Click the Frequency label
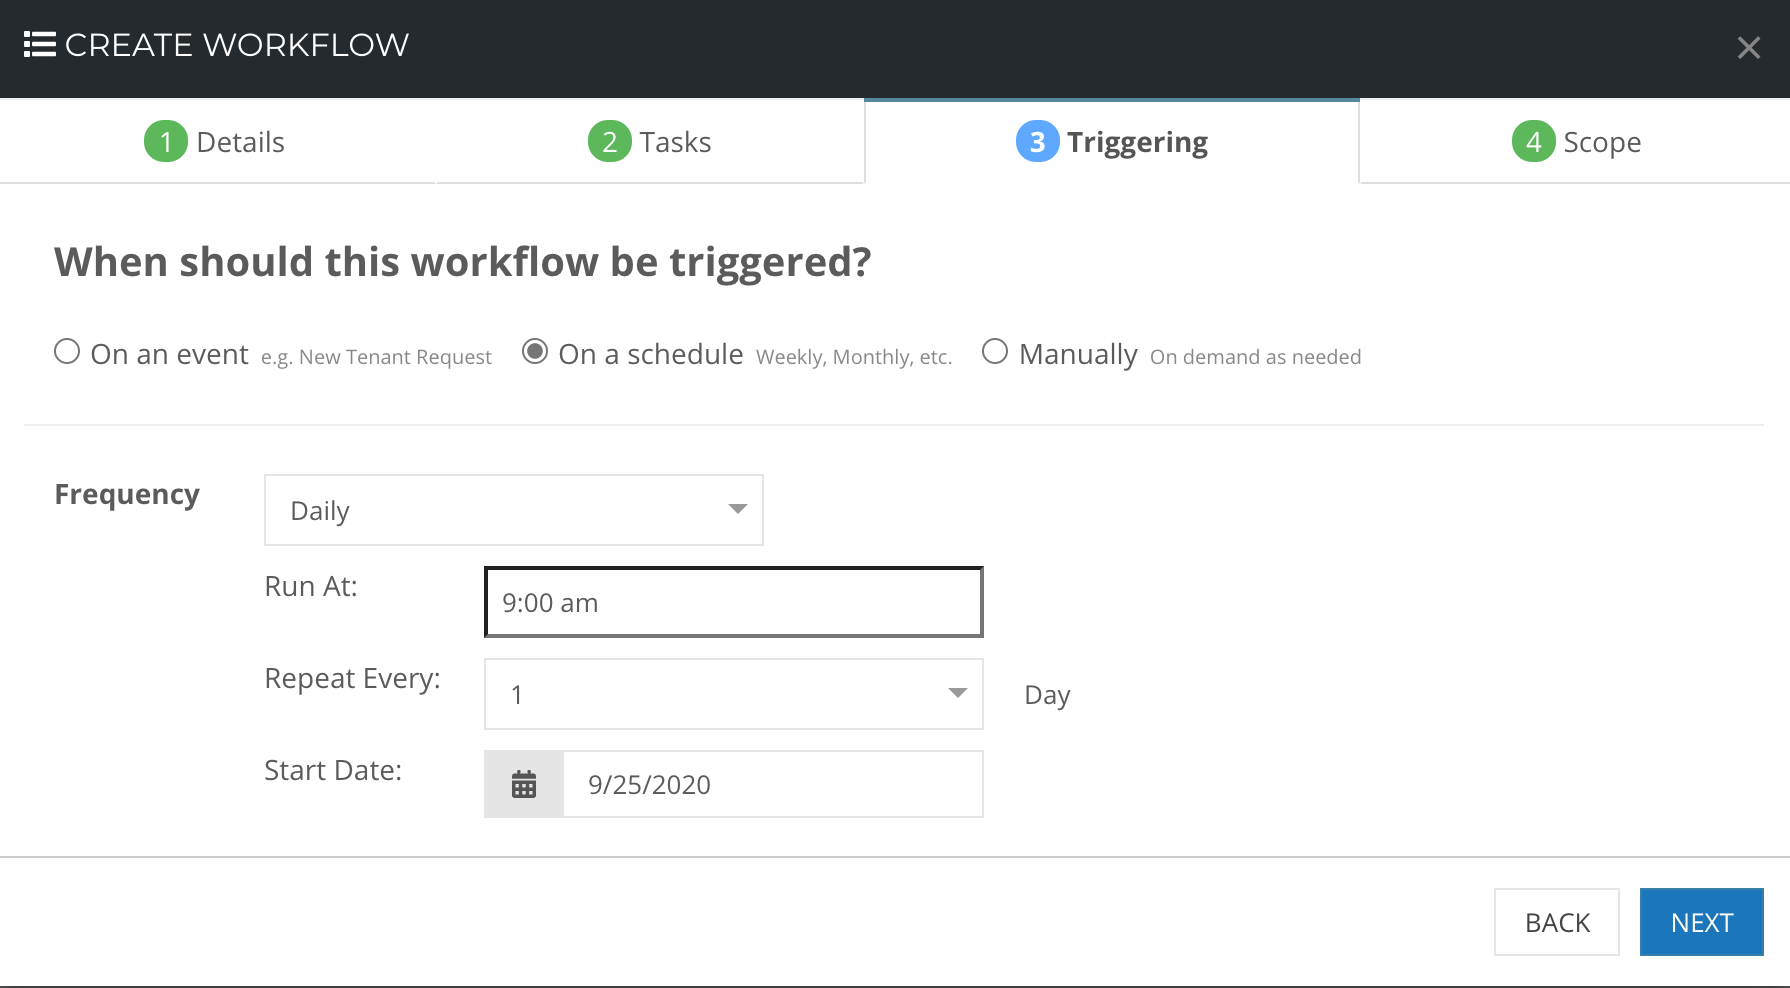This screenshot has width=1790, height=988. pyautogui.click(x=127, y=495)
